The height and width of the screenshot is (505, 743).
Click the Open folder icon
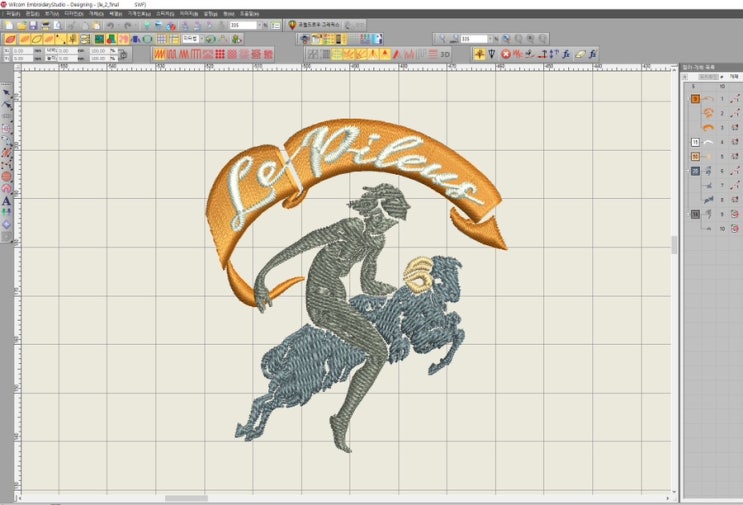[21, 25]
